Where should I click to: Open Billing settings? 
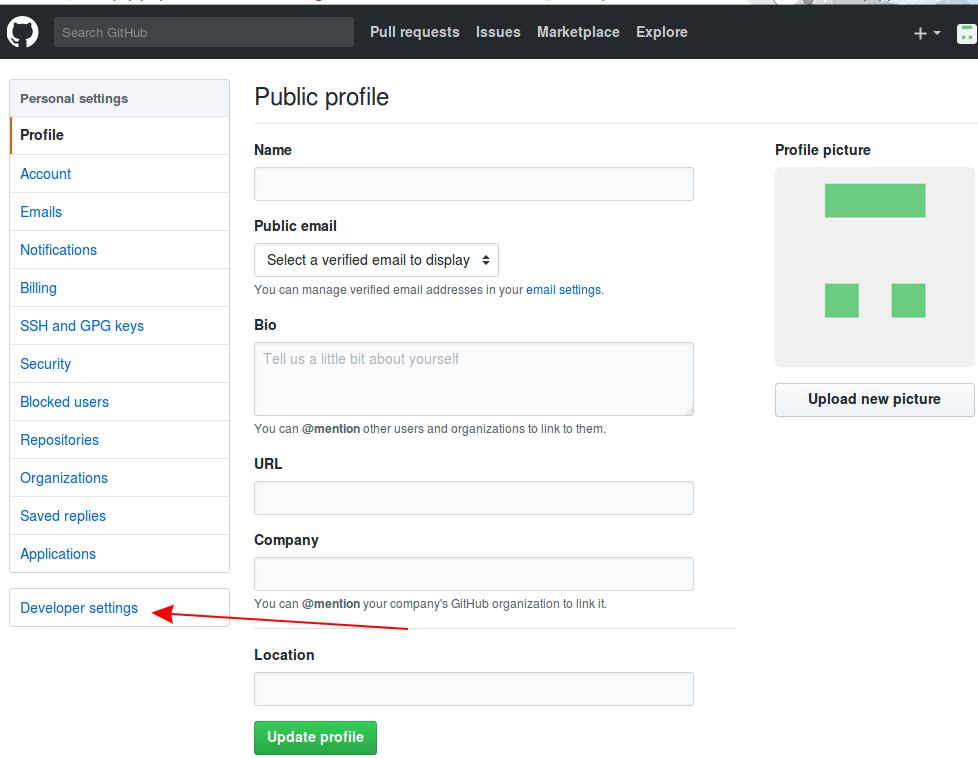pos(120,288)
